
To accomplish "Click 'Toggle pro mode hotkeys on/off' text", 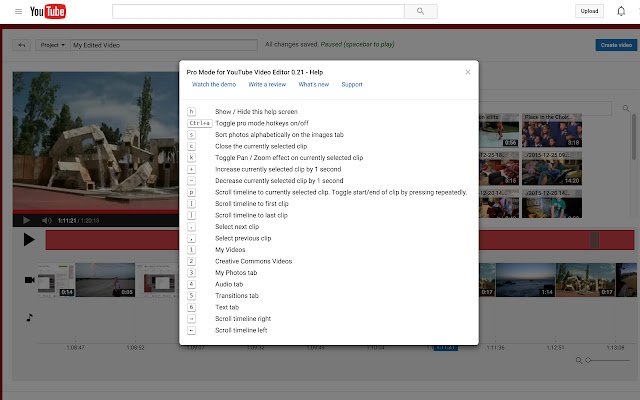I will (x=262, y=123).
